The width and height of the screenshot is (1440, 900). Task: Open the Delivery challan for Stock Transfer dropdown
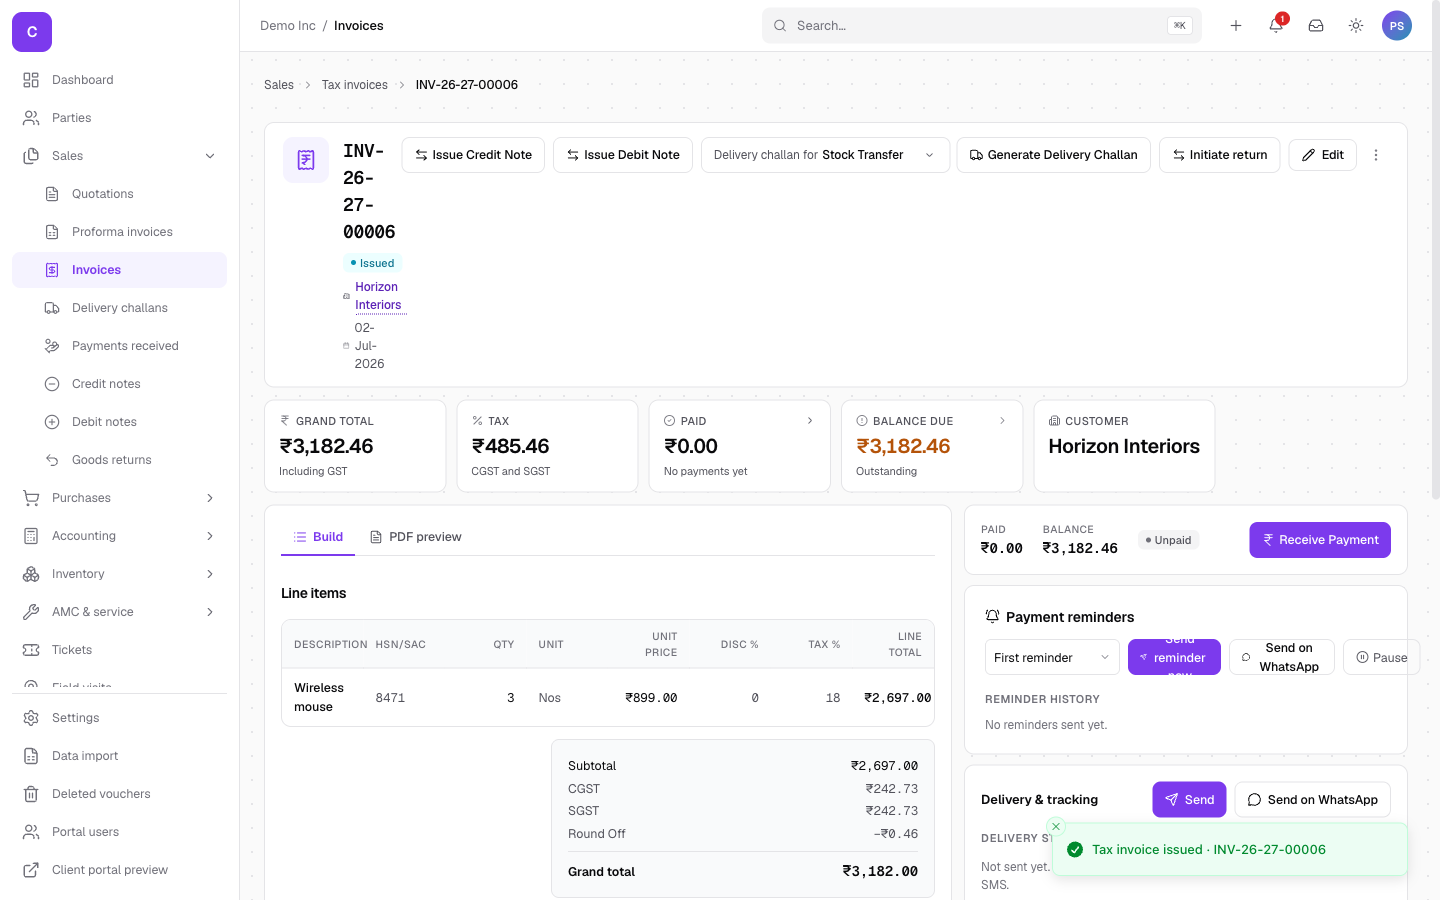[825, 155]
